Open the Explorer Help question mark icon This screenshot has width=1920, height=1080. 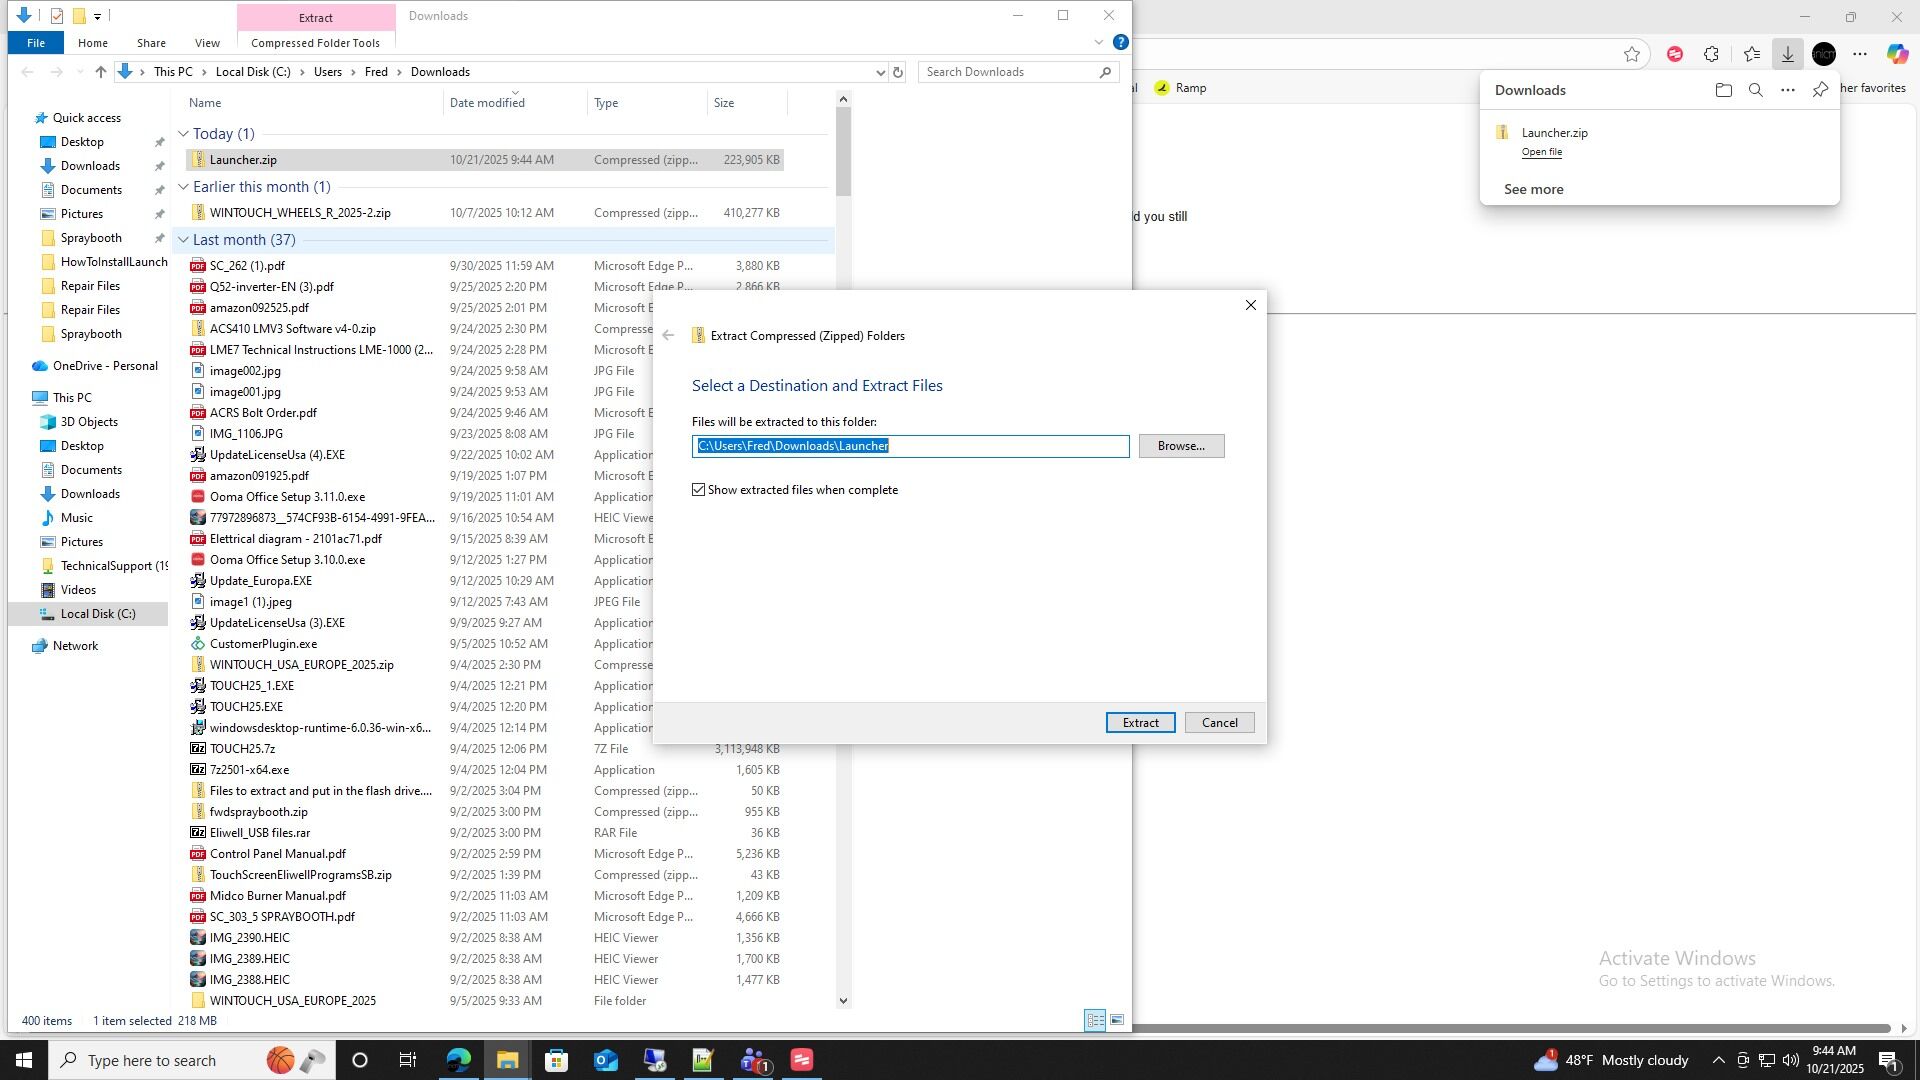tap(1121, 42)
